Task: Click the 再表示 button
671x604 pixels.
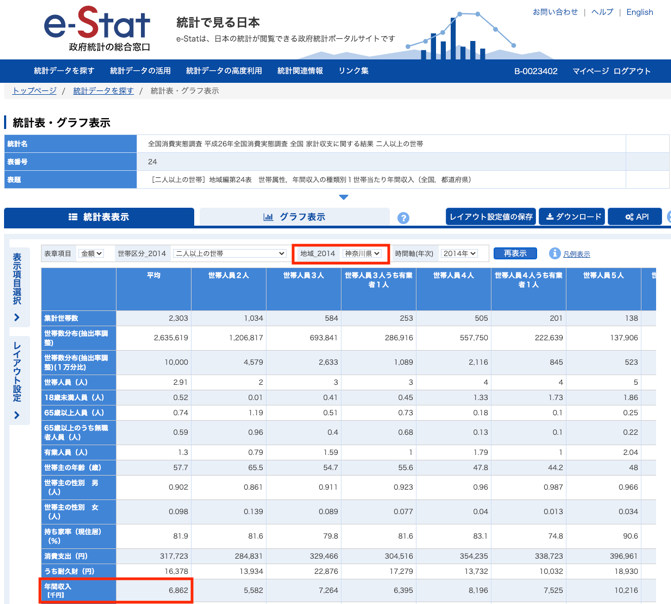Action: coord(515,254)
